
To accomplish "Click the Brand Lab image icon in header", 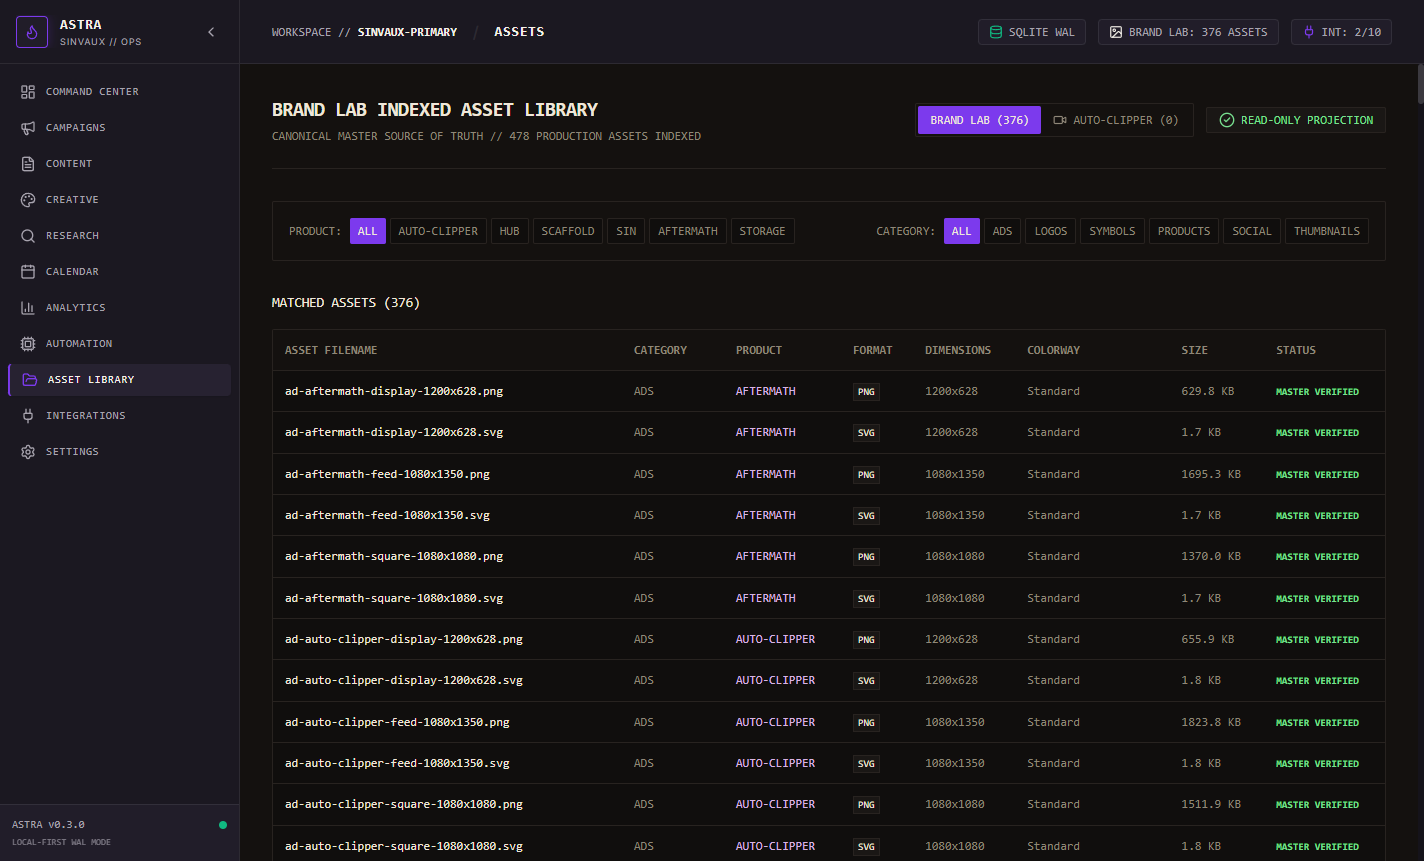I will click(1115, 32).
